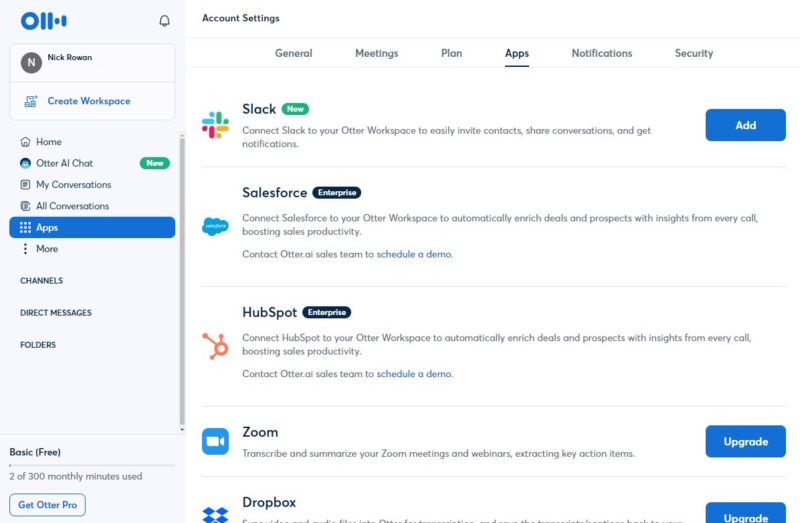Click '2 of 300 monthly minutes used'
The width and height of the screenshot is (800, 523).
pos(76,477)
